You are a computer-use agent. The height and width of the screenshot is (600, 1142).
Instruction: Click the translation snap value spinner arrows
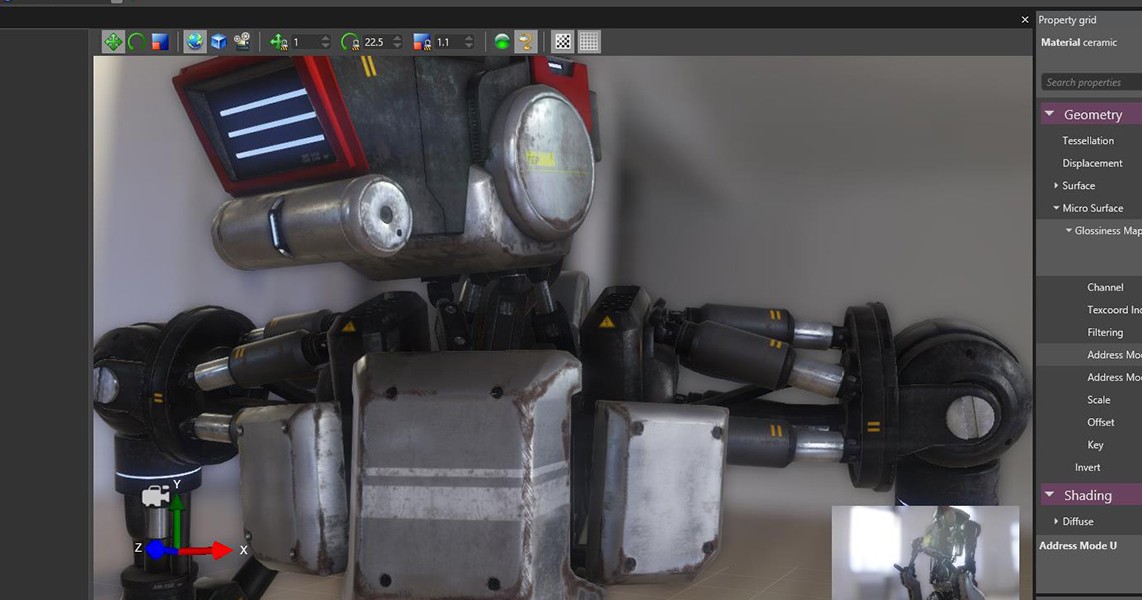tap(326, 42)
